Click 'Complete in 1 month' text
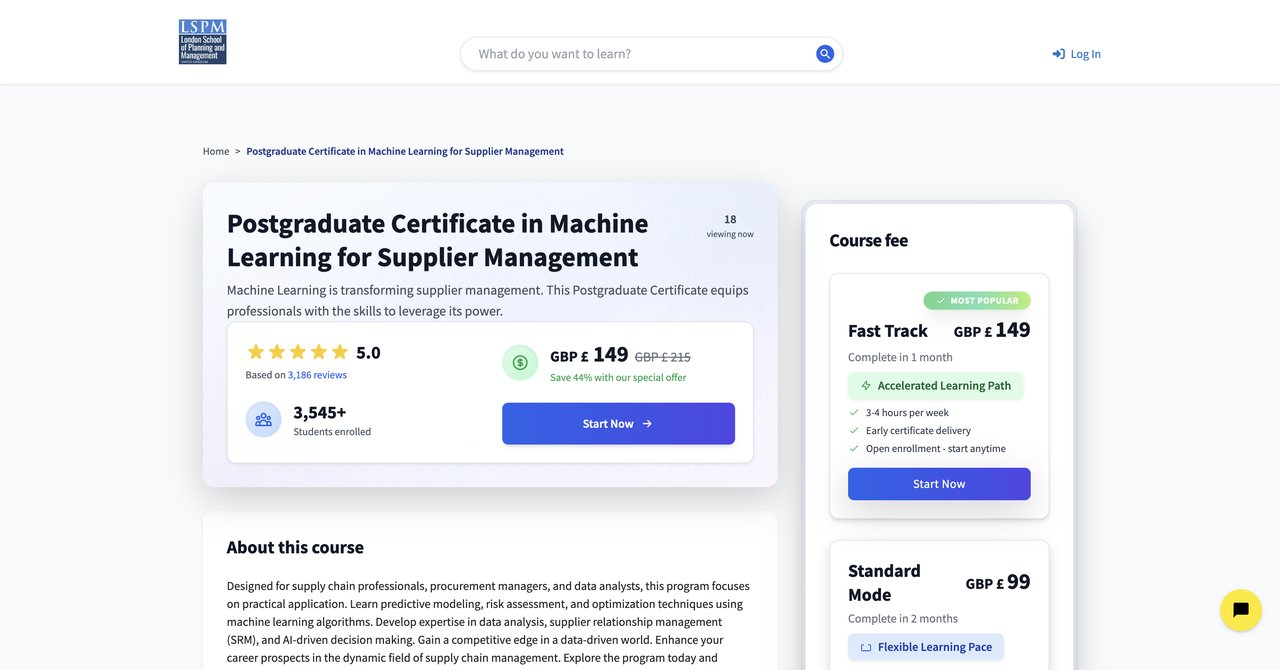Image resolution: width=1280 pixels, height=670 pixels. (900, 357)
